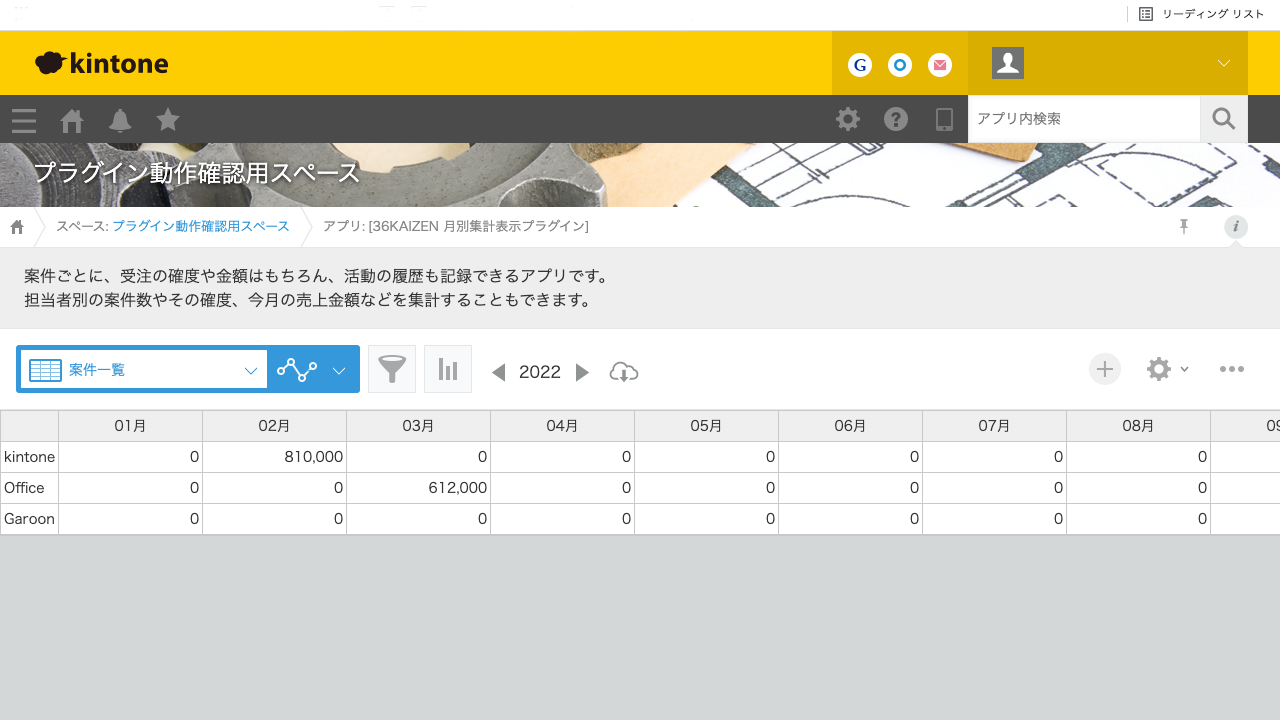Screen dimensions: 1280x720
Task: Switch to mobile view icon
Action: (944, 120)
